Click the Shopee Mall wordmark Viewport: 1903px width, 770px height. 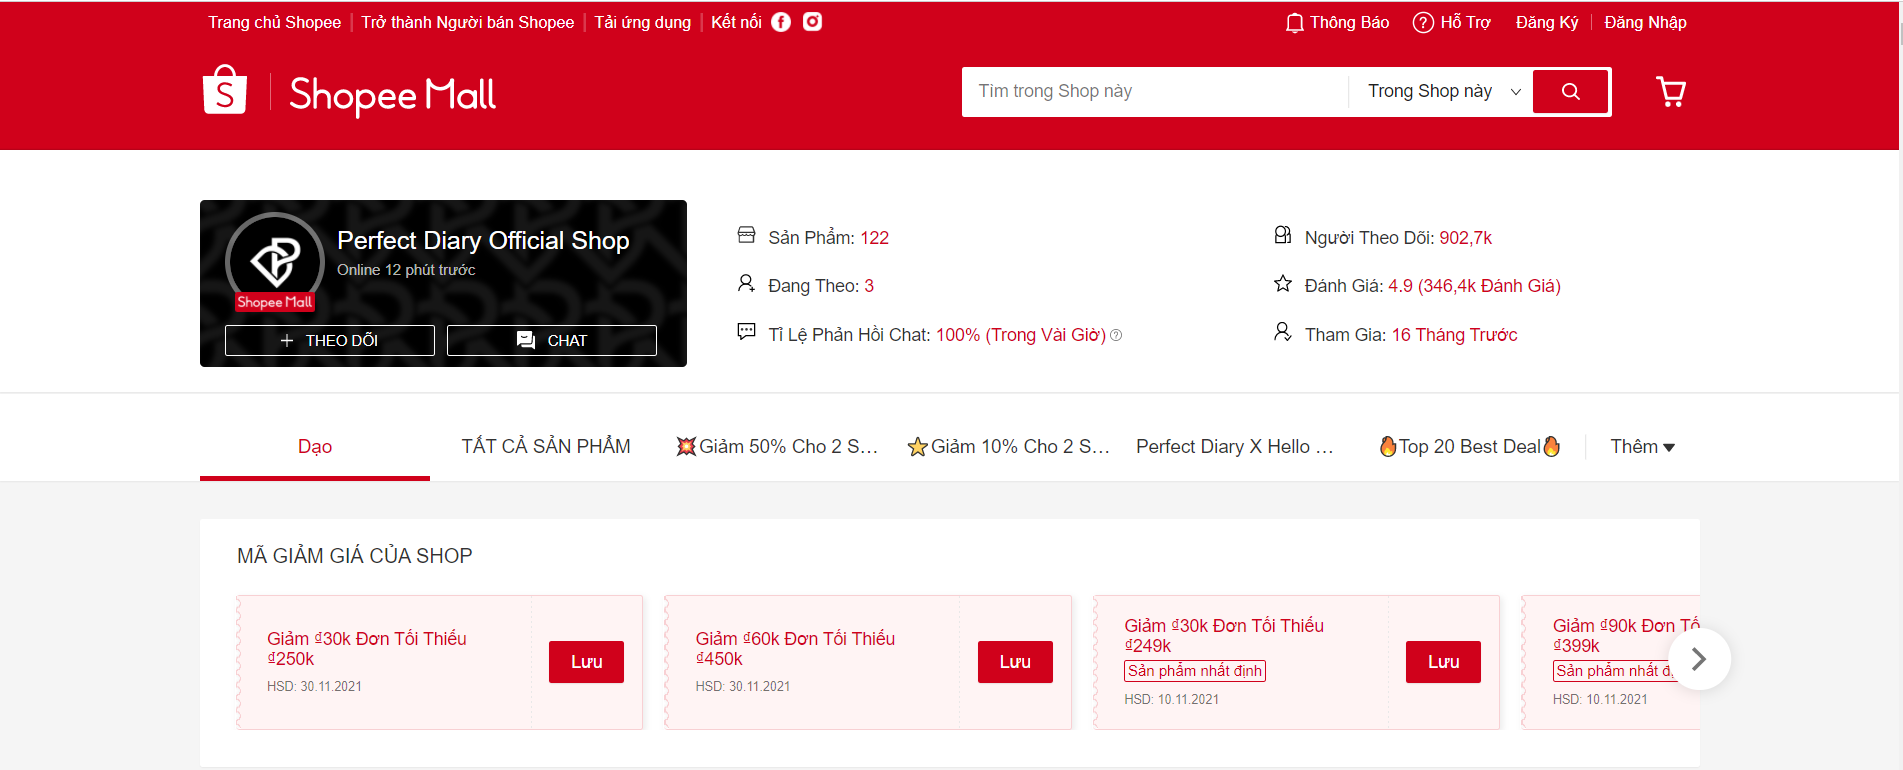coord(392,95)
